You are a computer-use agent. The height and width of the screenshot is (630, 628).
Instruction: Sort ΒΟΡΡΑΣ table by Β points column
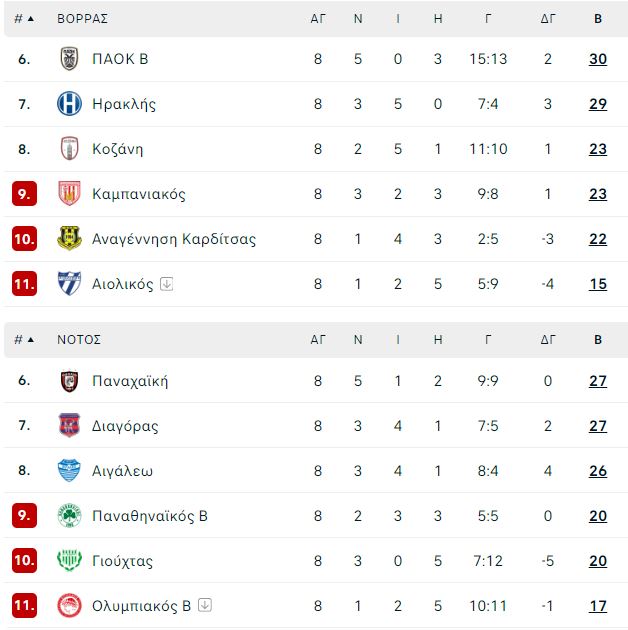(598, 18)
